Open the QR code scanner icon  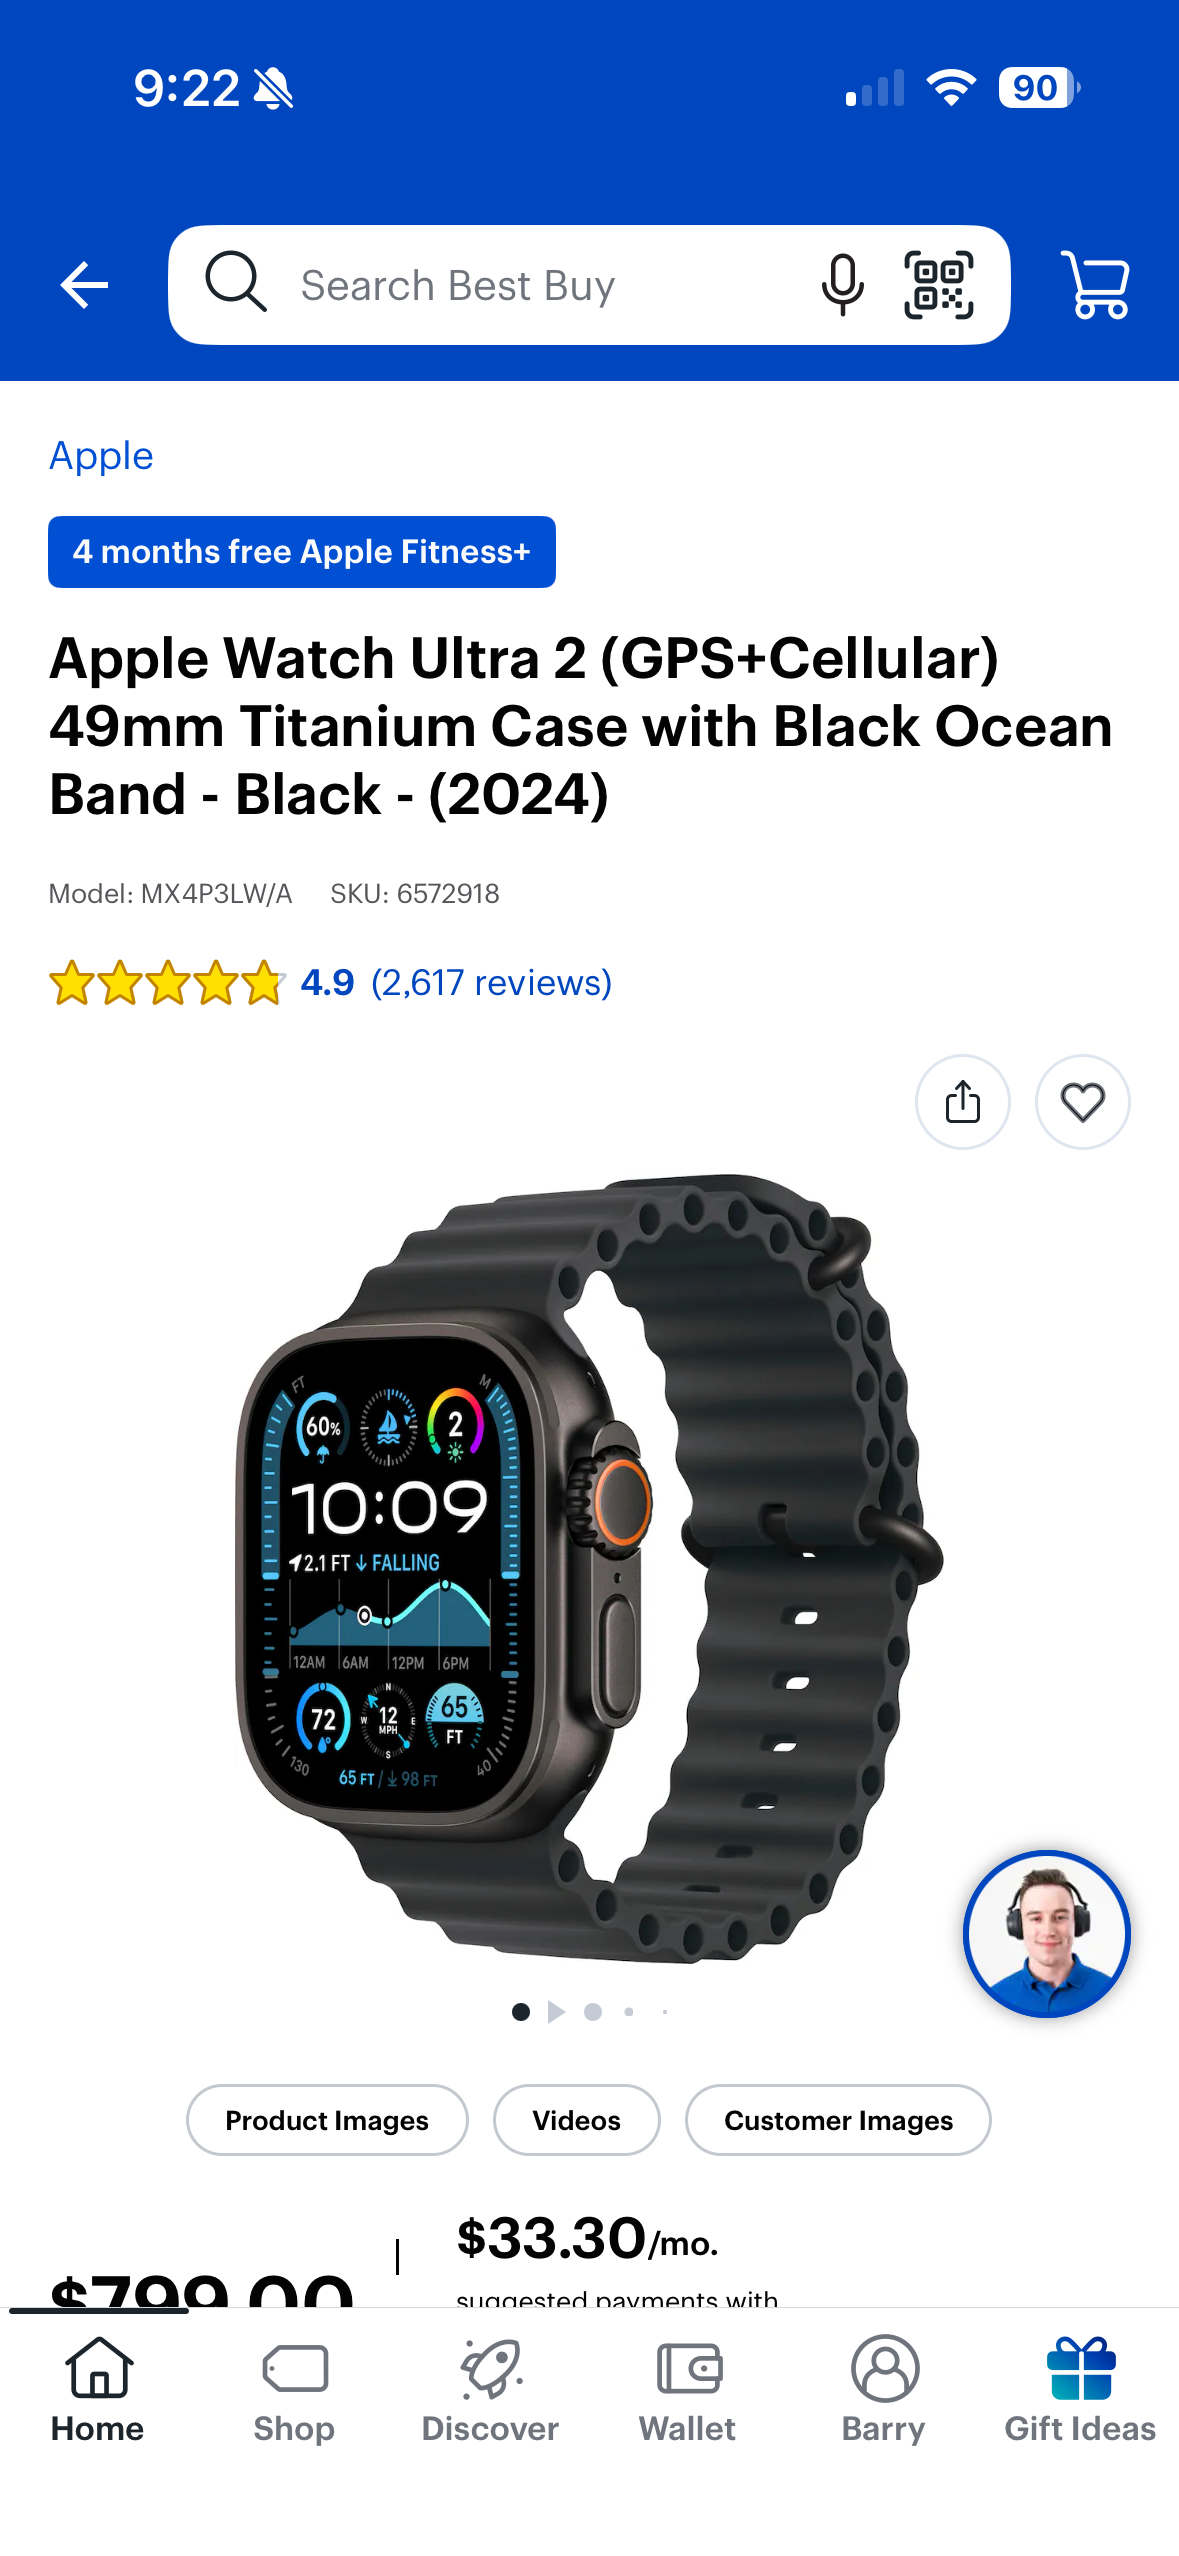tap(938, 285)
